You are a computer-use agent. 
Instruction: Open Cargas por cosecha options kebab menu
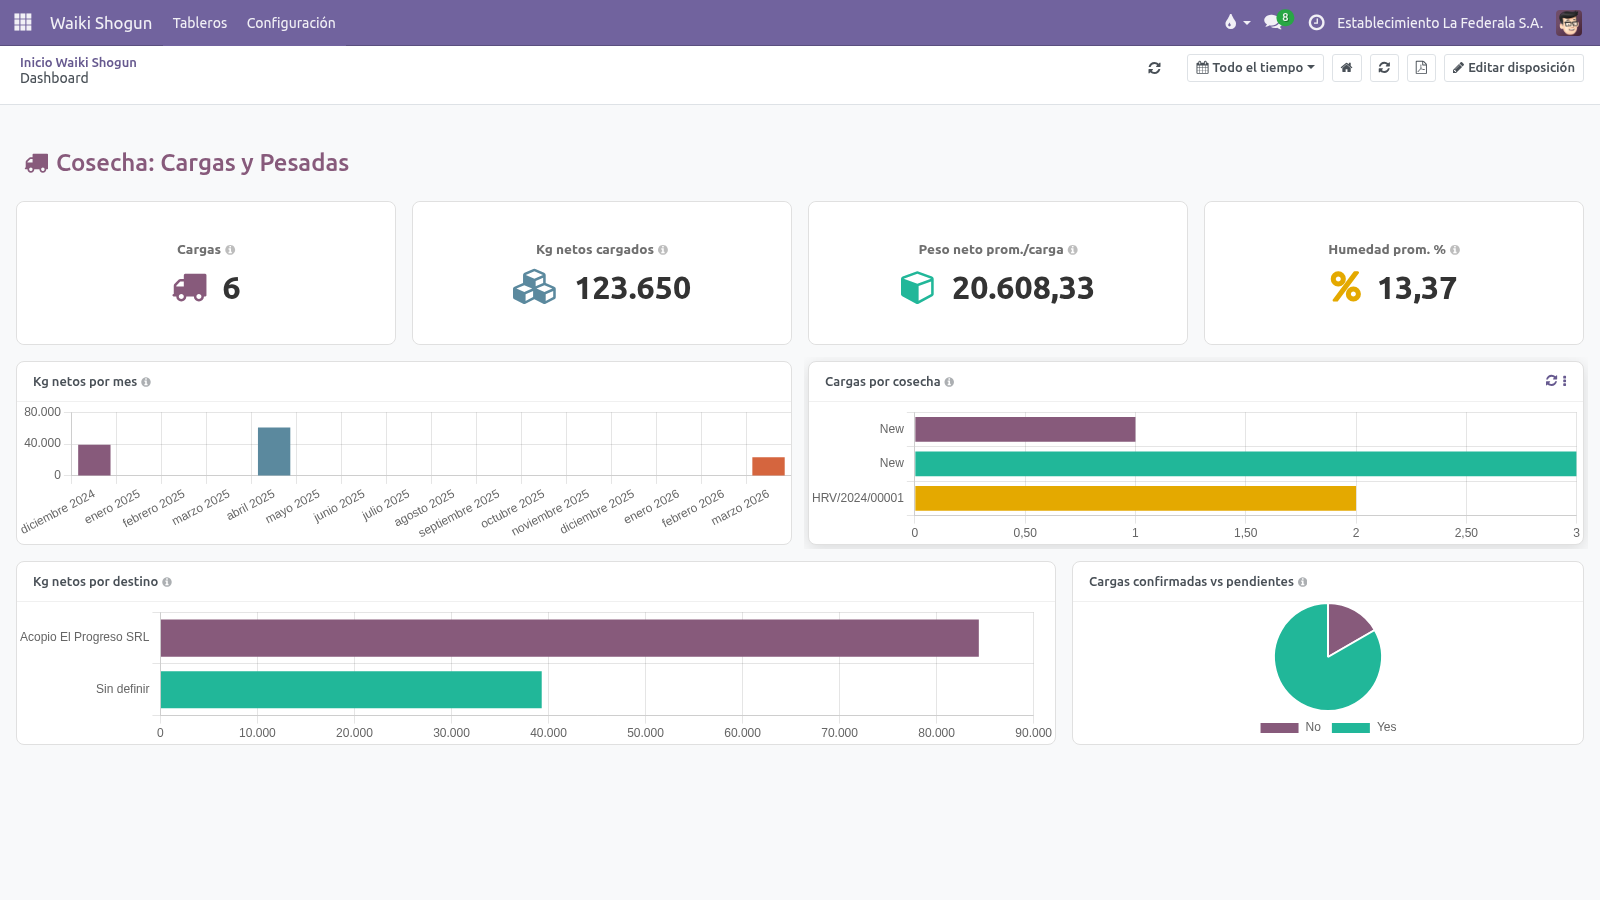click(x=1565, y=381)
